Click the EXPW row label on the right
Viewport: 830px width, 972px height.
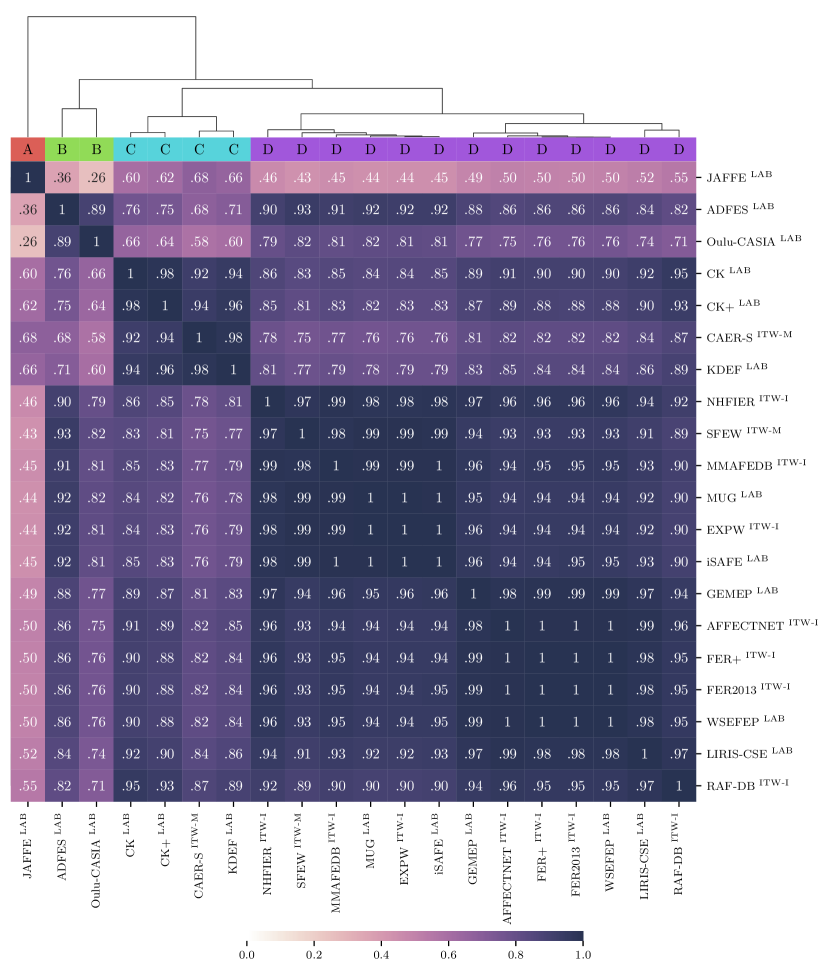[743, 529]
